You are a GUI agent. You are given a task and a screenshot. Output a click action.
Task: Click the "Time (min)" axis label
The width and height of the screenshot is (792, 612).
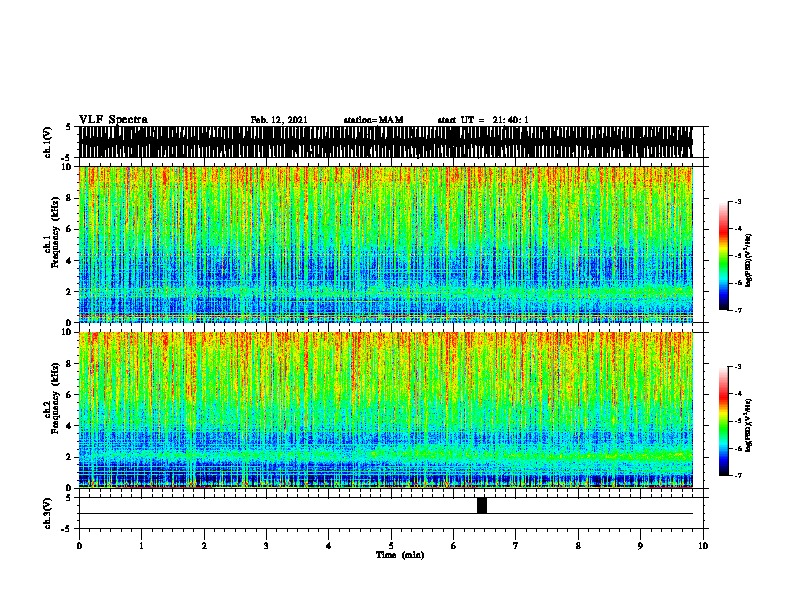[x=400, y=555]
